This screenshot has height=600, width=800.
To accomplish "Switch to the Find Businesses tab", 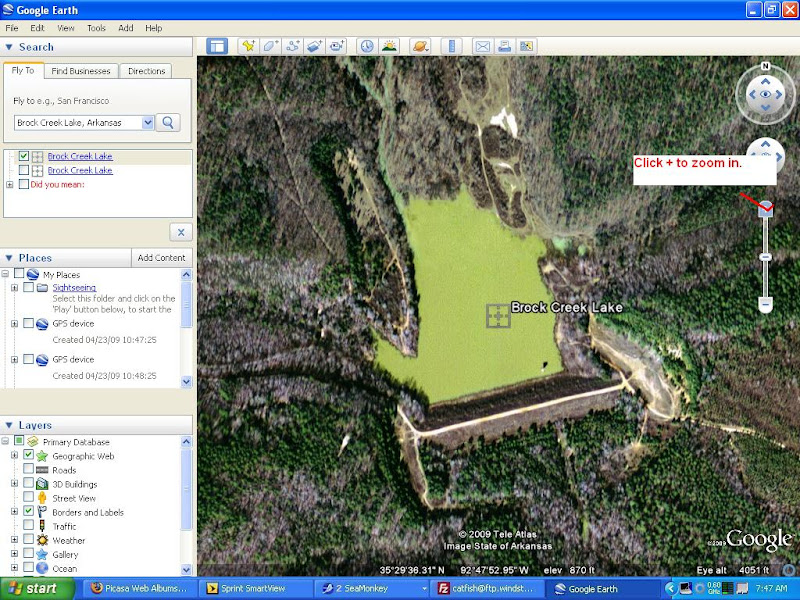I will 83,71.
